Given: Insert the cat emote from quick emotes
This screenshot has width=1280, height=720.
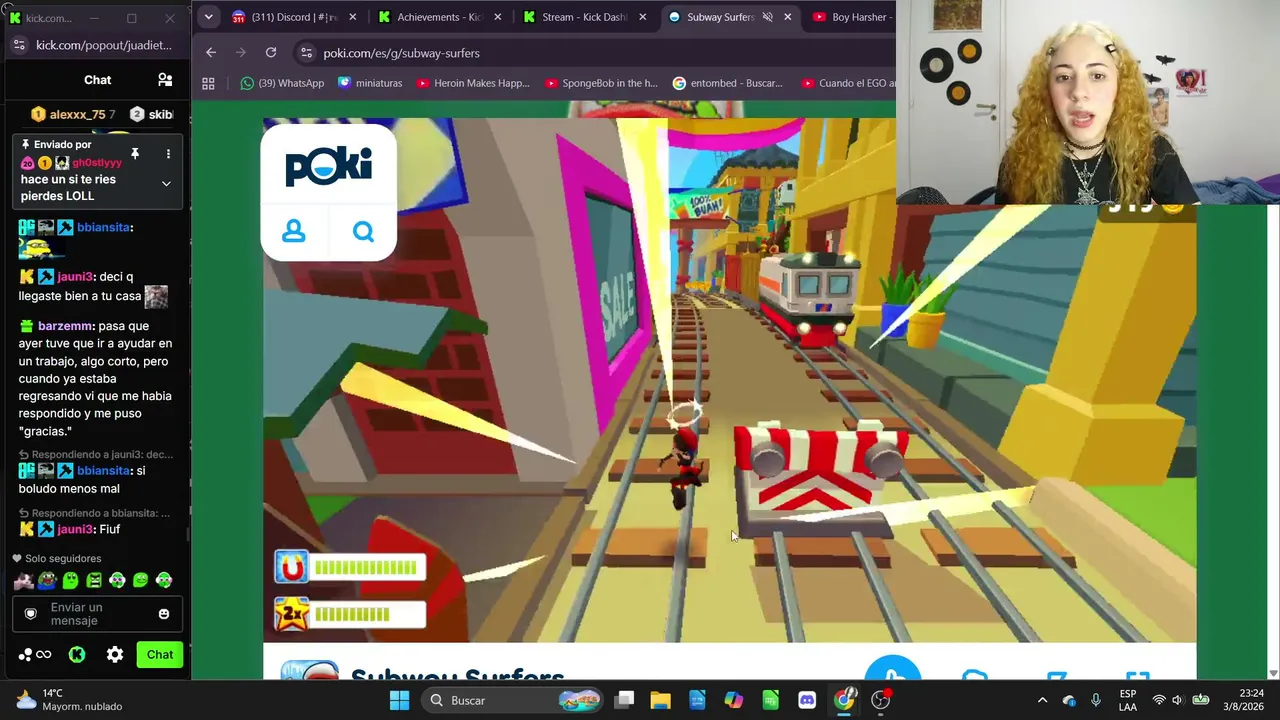Looking at the screenshot, I should pyautogui.click(x=24, y=580).
